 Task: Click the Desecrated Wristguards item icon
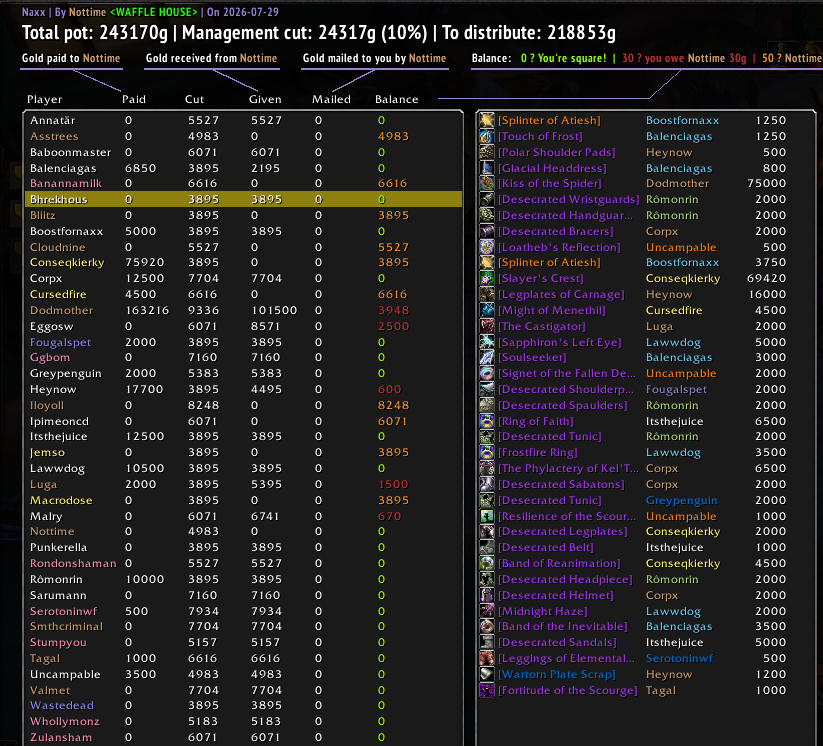click(487, 199)
